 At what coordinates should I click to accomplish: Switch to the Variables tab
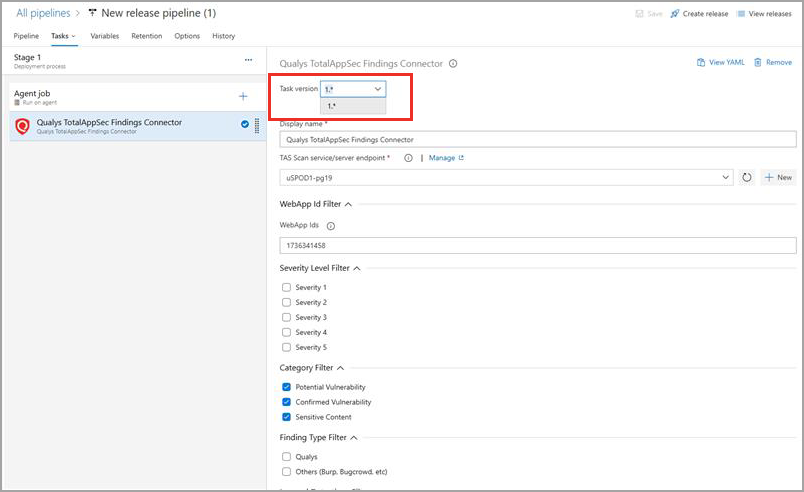click(x=104, y=36)
